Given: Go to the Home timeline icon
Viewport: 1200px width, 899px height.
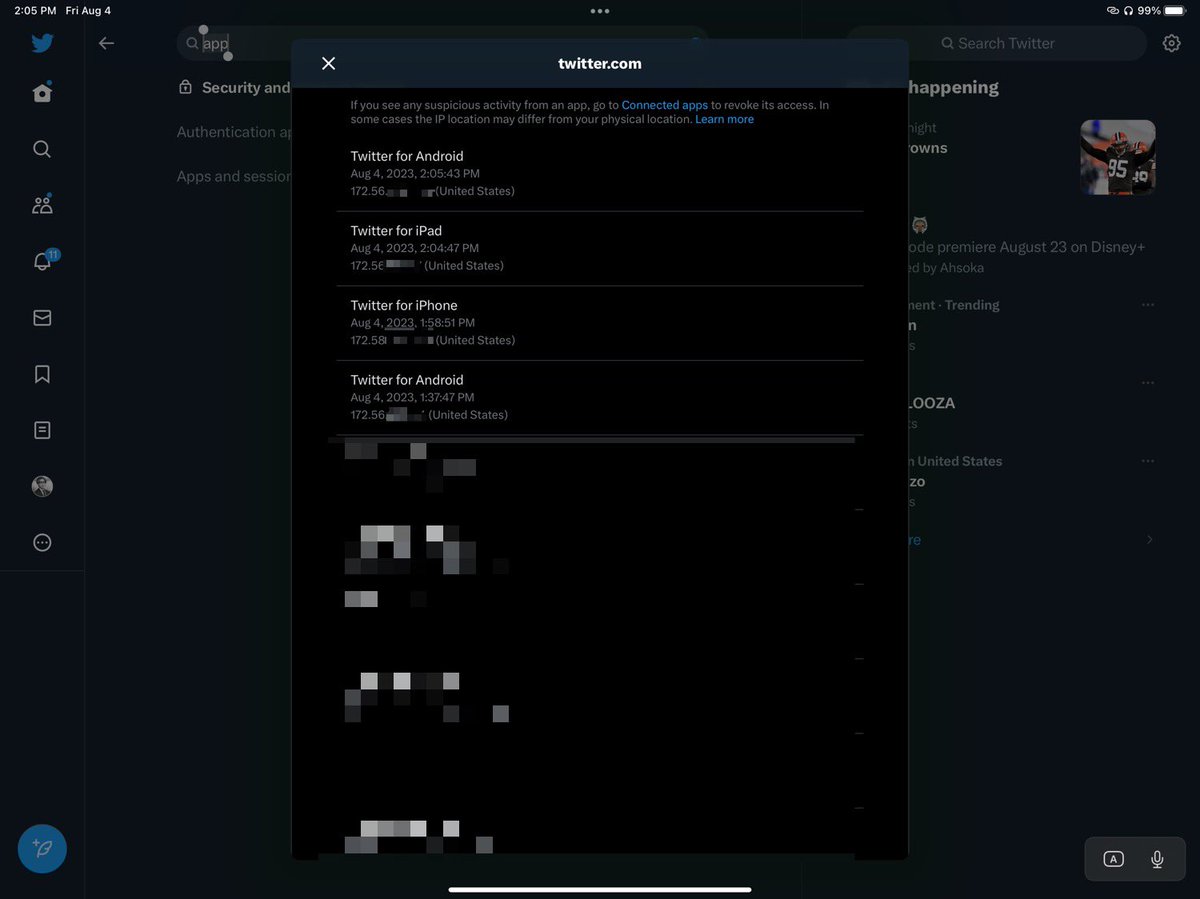Looking at the screenshot, I should pyautogui.click(x=42, y=92).
